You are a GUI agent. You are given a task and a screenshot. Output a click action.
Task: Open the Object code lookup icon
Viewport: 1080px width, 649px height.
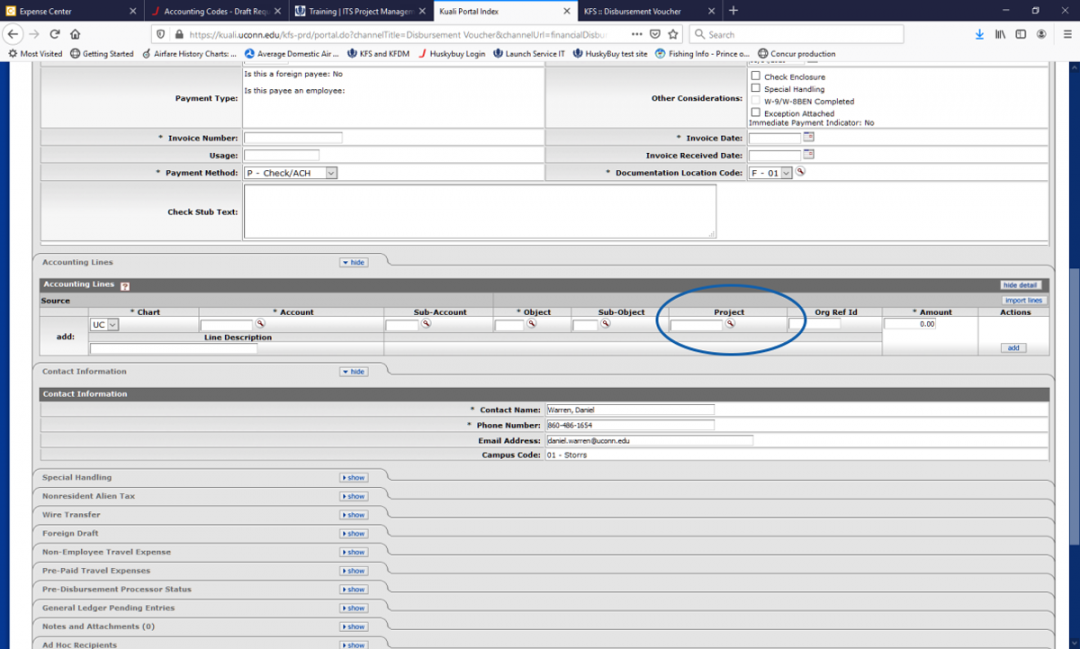(x=531, y=325)
